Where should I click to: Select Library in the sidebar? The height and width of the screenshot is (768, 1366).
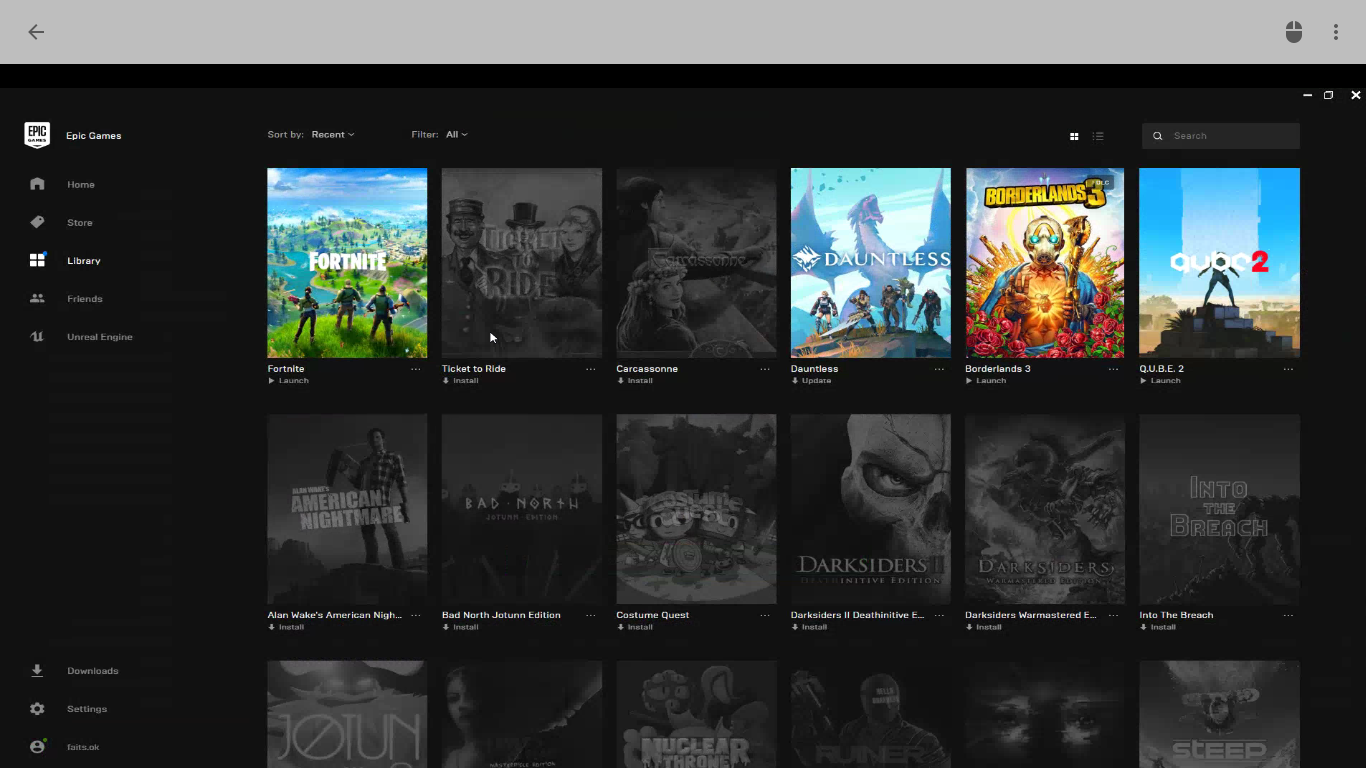click(84, 261)
